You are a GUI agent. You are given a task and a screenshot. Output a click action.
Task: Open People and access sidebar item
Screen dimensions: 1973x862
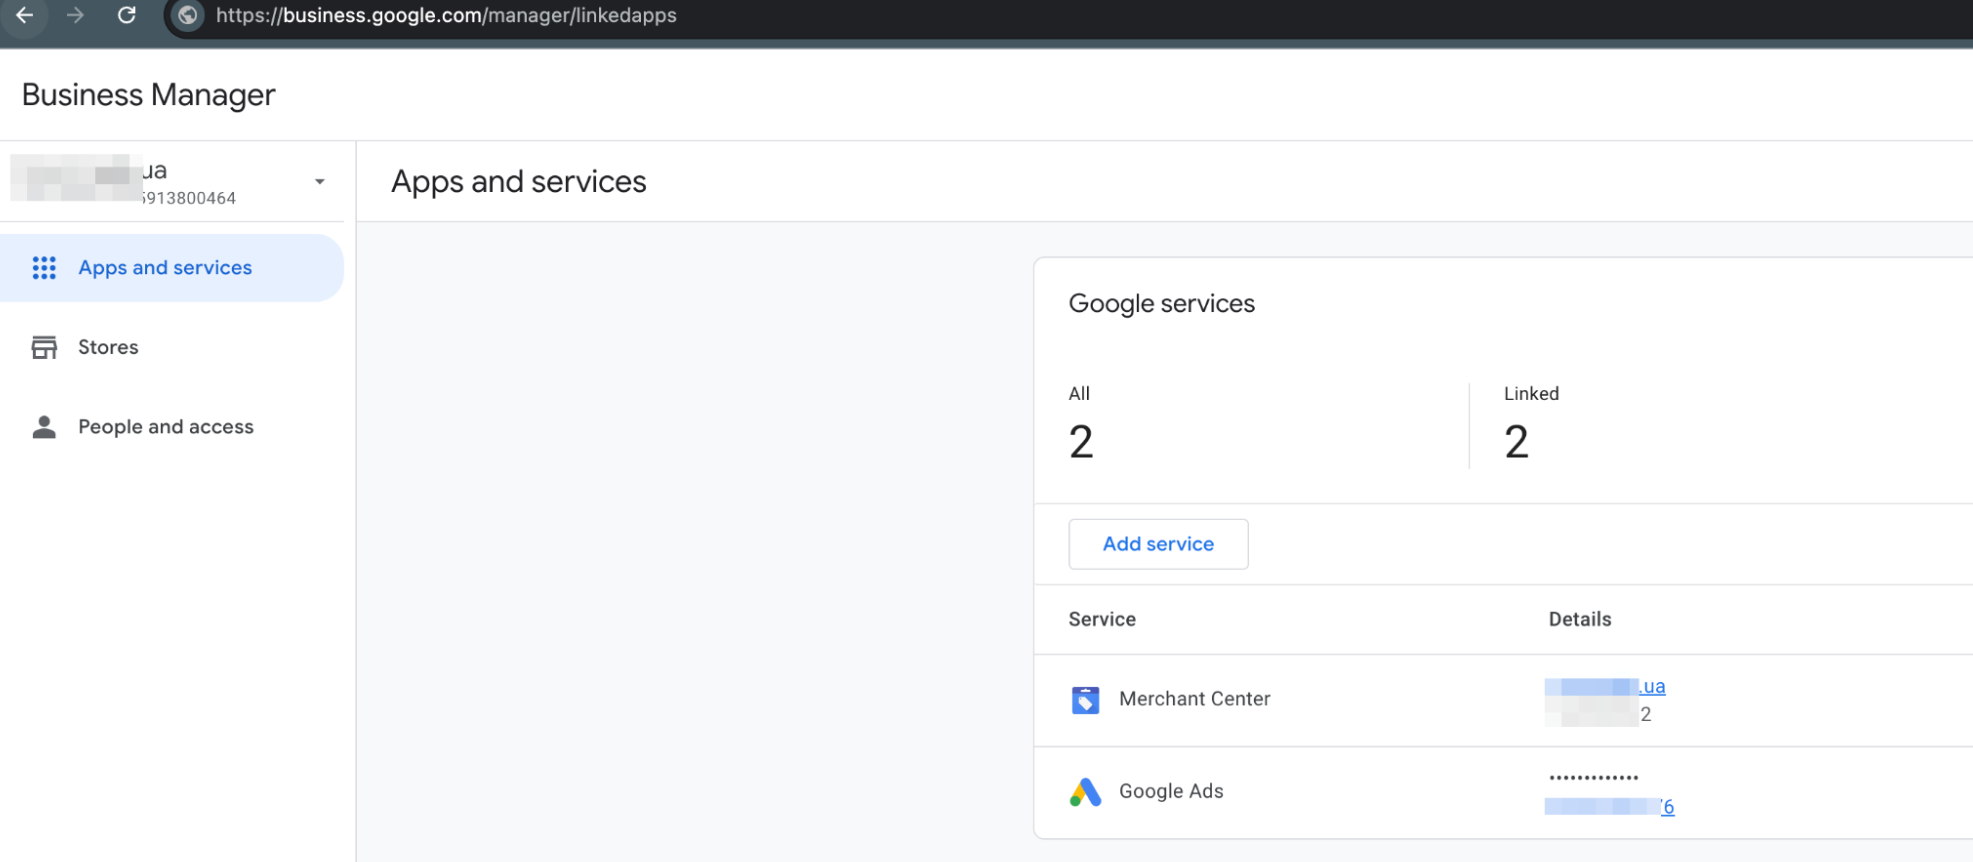[x=172, y=427]
